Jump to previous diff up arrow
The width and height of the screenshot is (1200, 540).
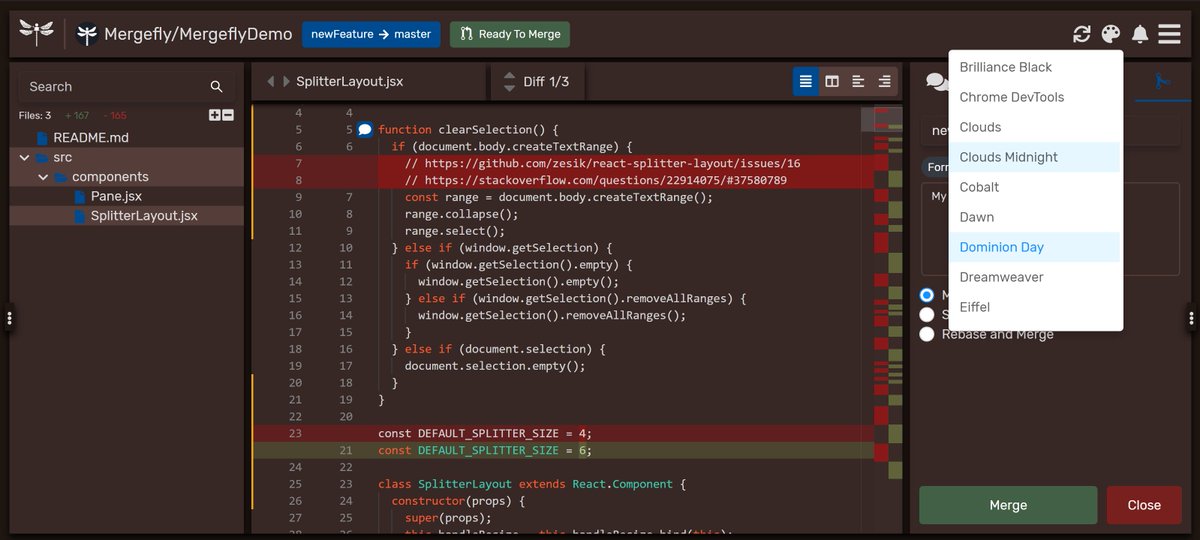(509, 76)
